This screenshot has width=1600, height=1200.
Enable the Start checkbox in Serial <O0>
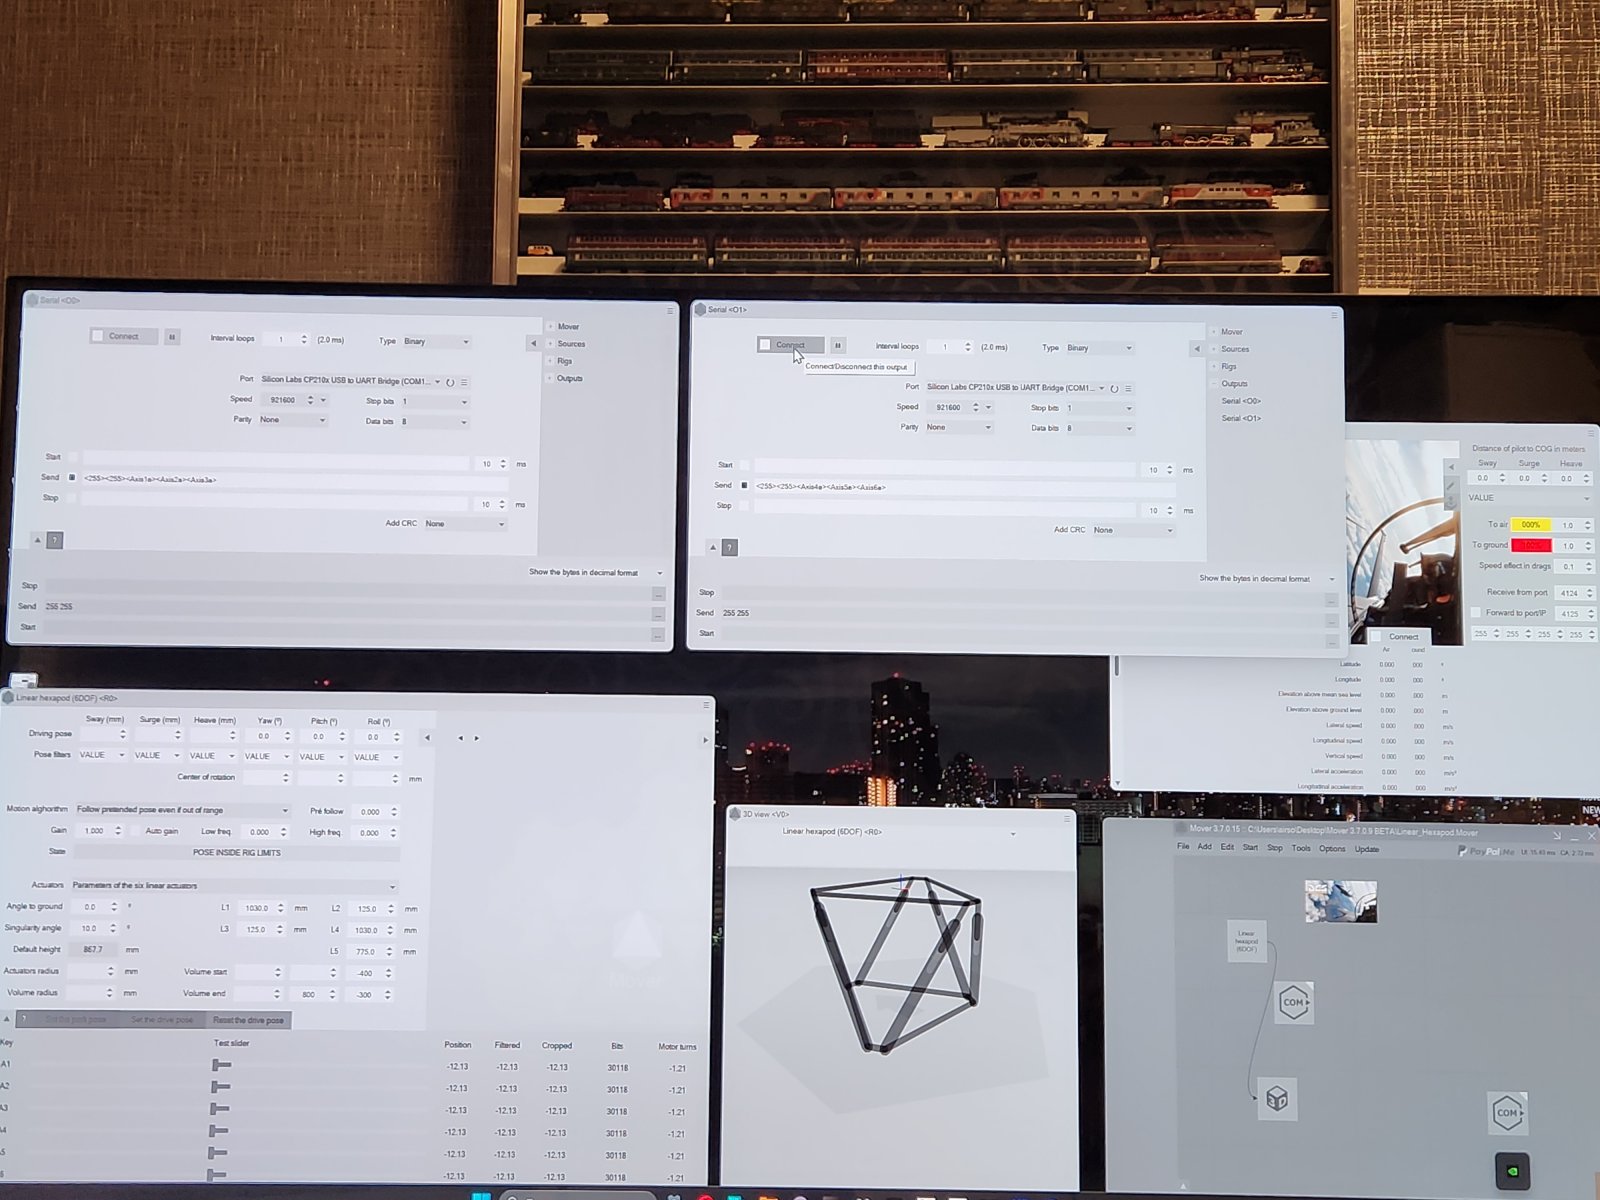tap(72, 457)
